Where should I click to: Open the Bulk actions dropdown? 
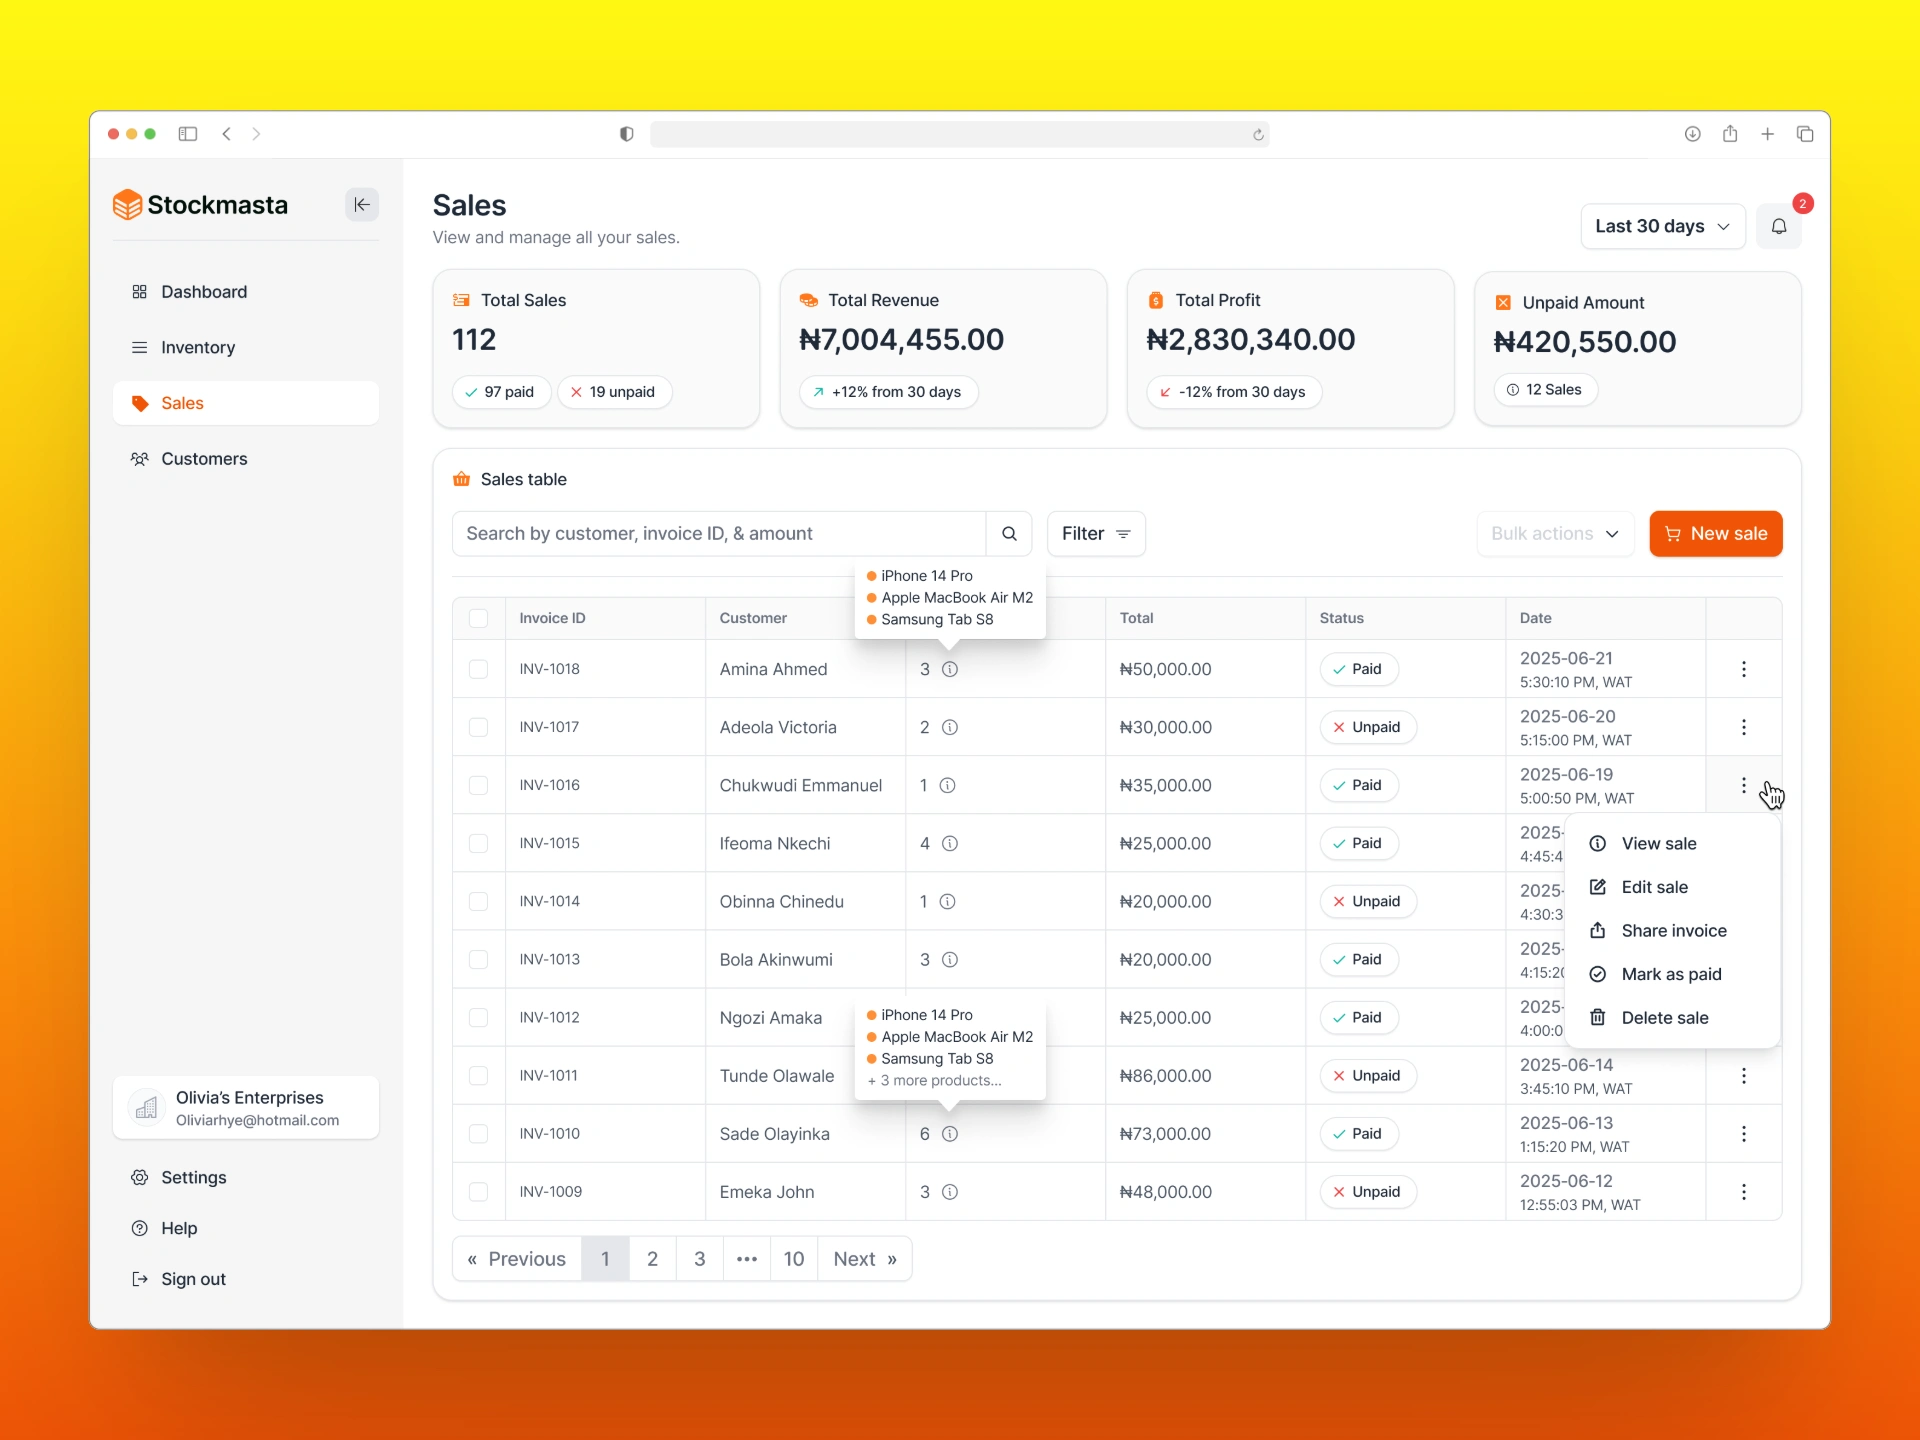click(x=1554, y=534)
